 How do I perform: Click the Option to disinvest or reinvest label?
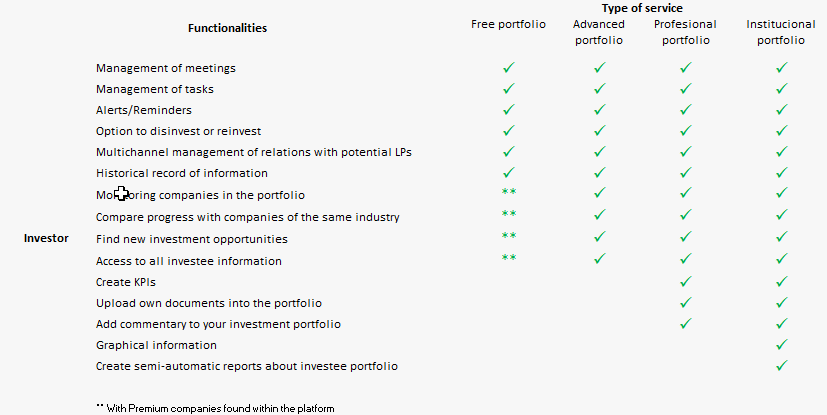pyautogui.click(x=179, y=131)
